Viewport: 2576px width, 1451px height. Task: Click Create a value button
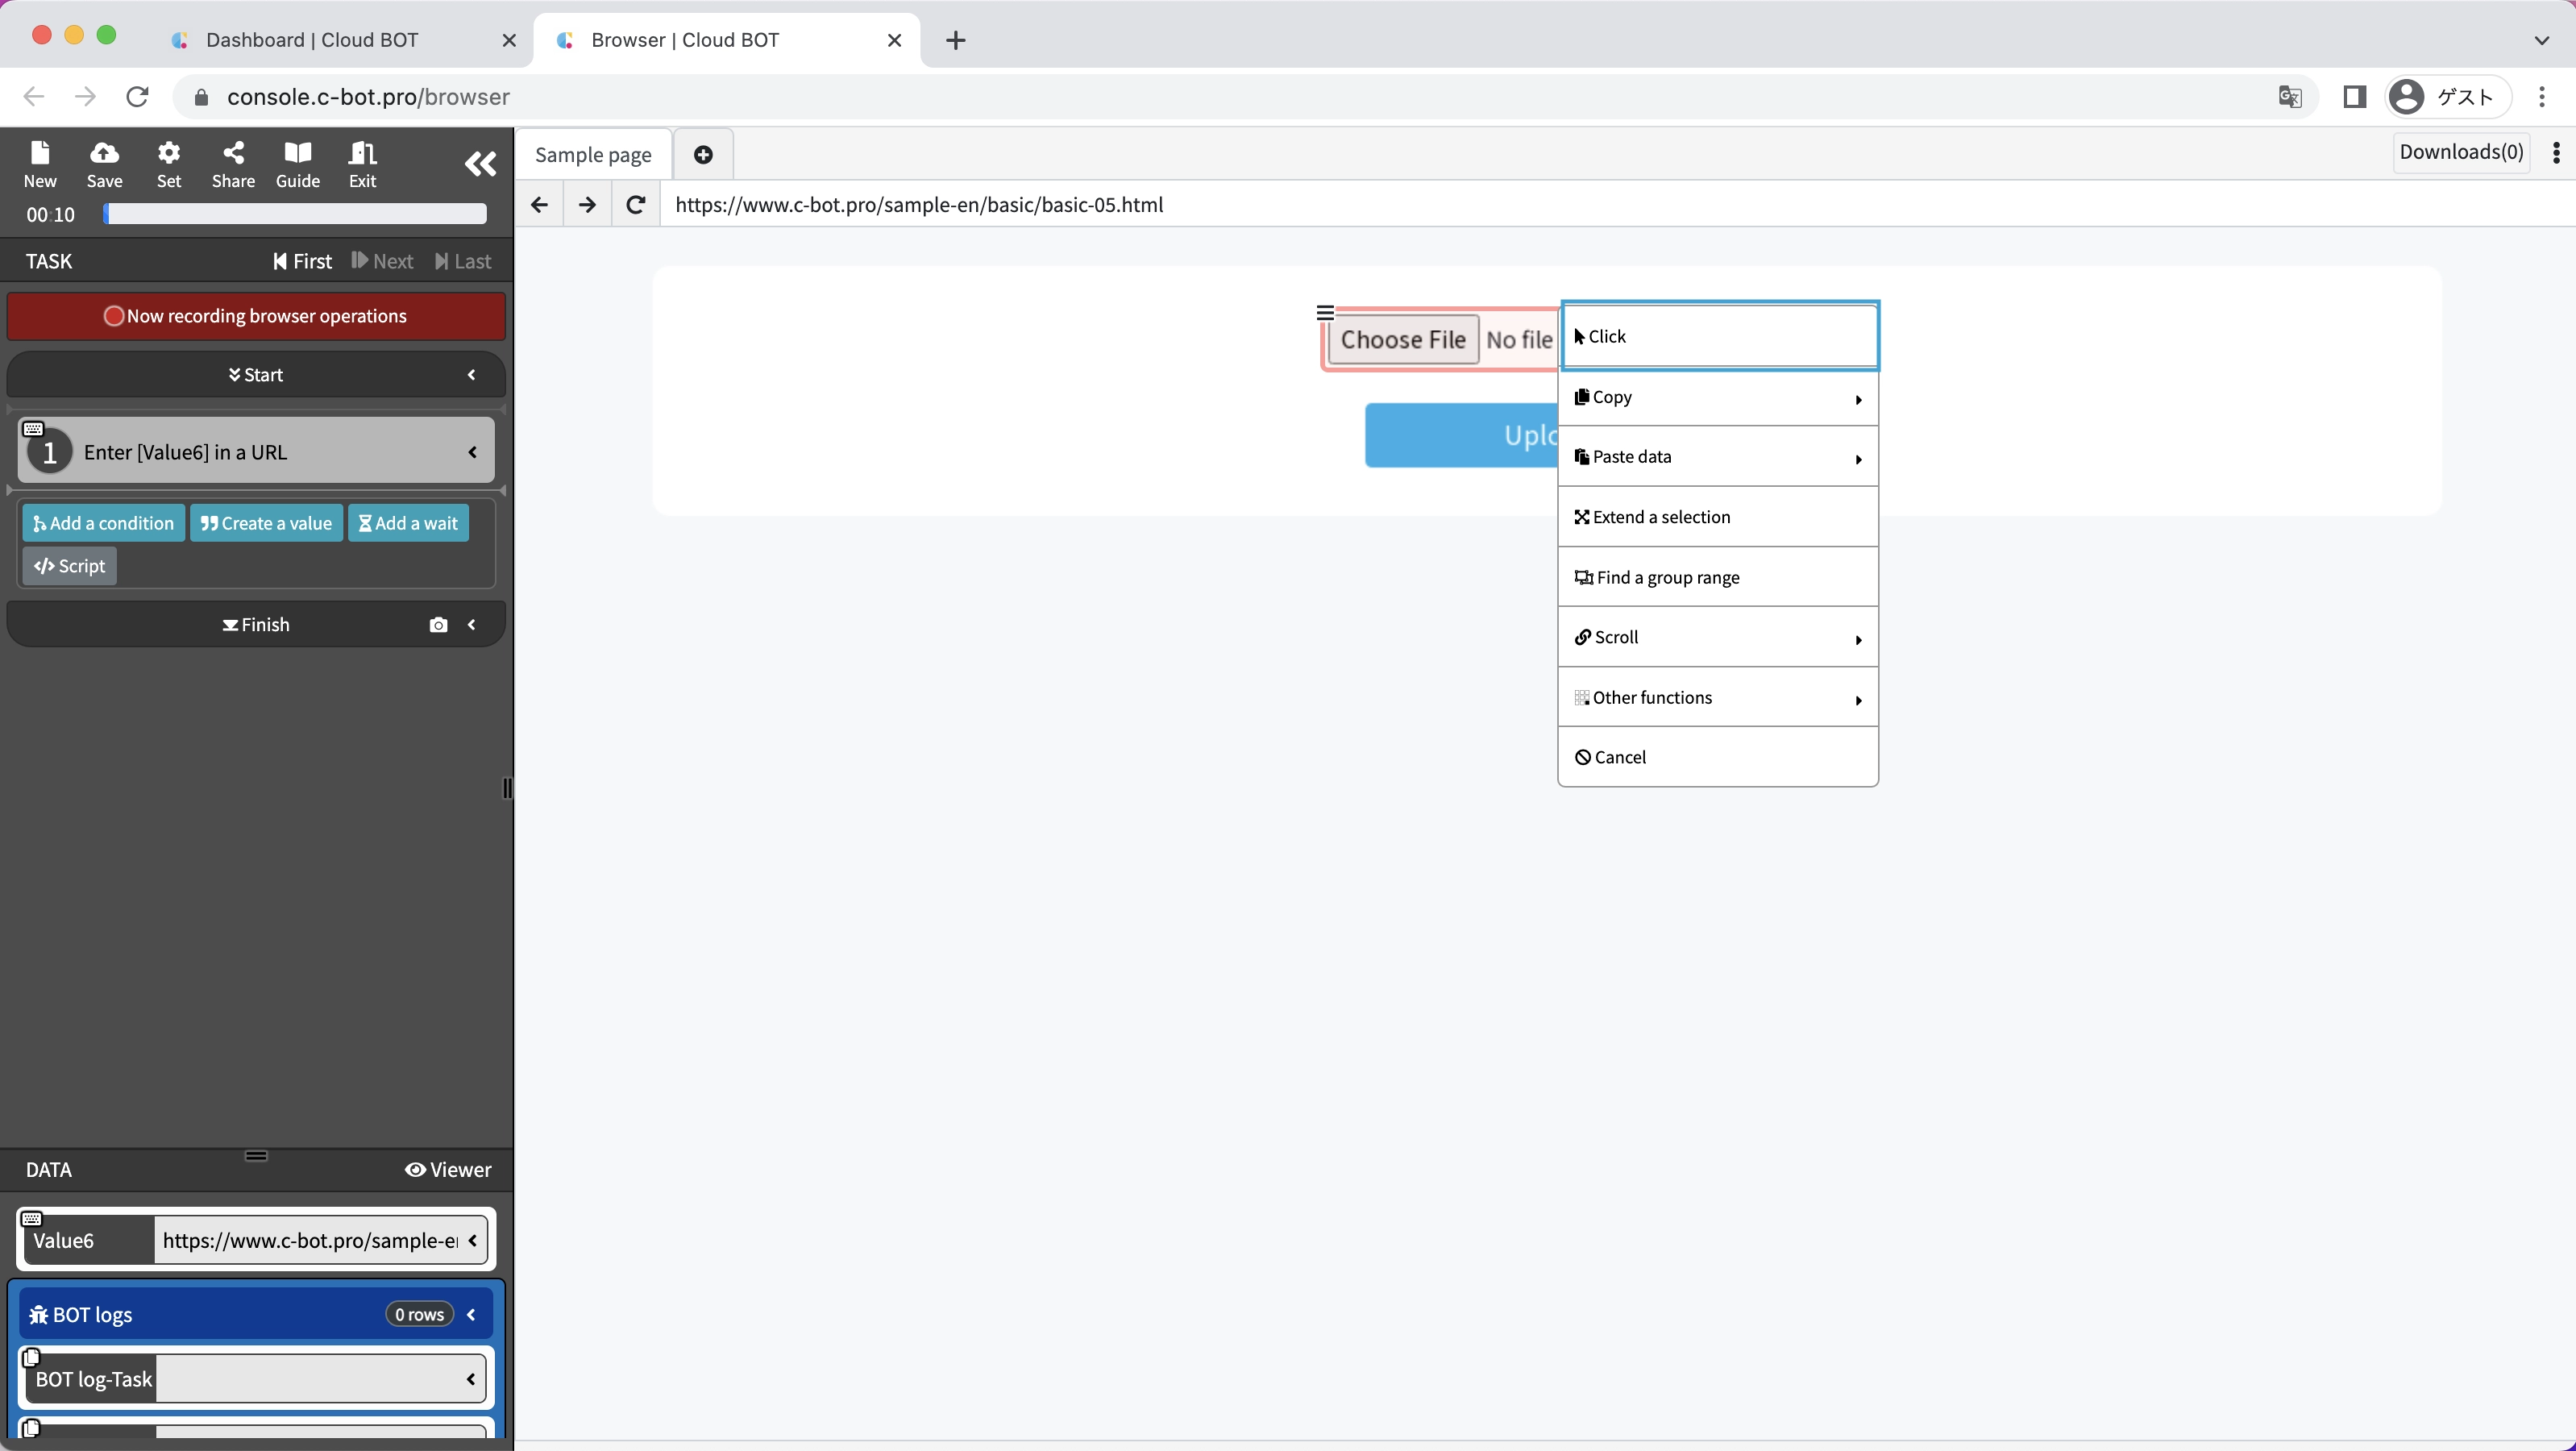coord(266,523)
